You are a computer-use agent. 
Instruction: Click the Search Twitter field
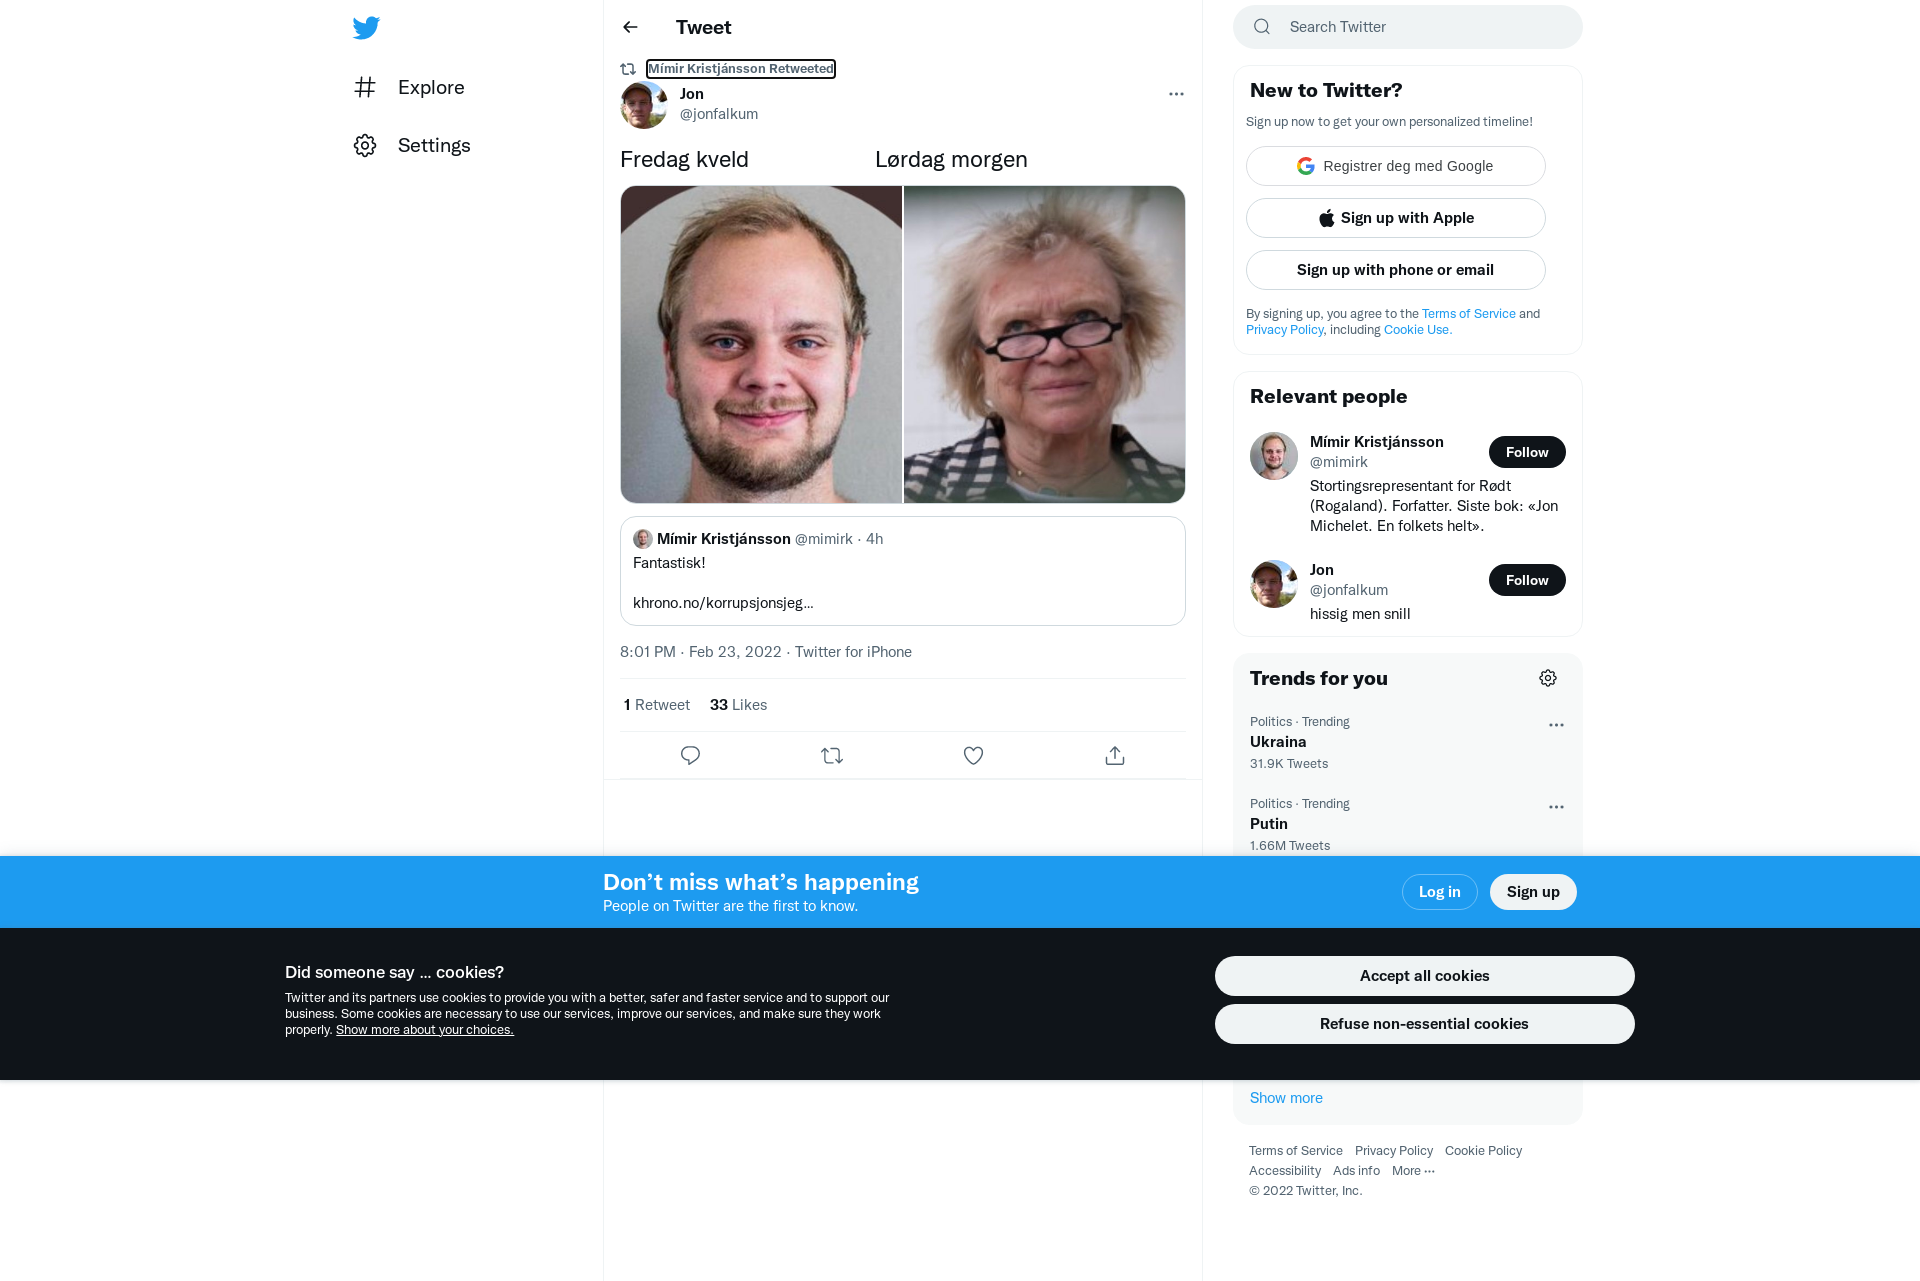[x=1408, y=27]
